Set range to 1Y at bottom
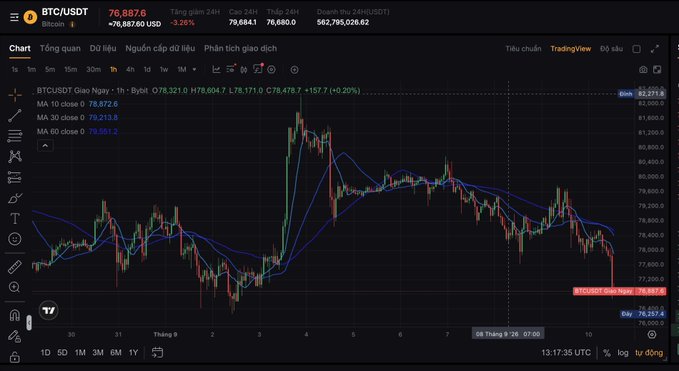This screenshot has width=679, height=371. pos(133,353)
